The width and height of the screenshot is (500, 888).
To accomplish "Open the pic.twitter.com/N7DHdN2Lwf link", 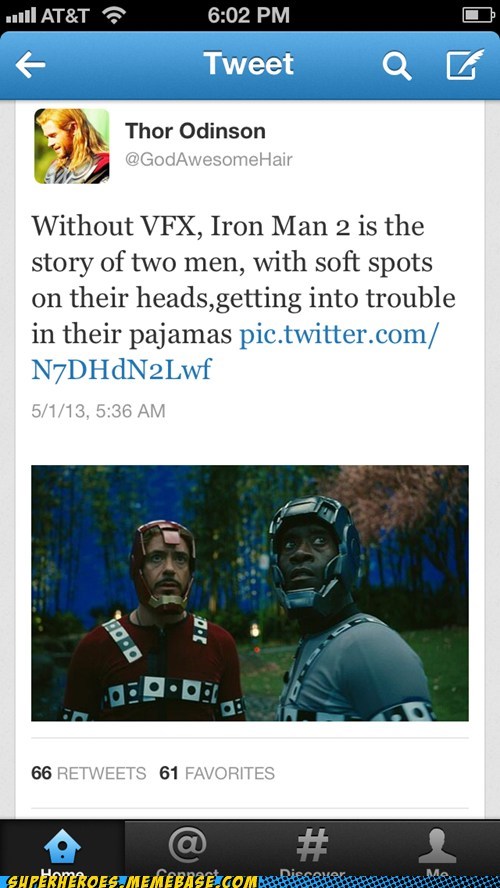I will [x=234, y=352].
